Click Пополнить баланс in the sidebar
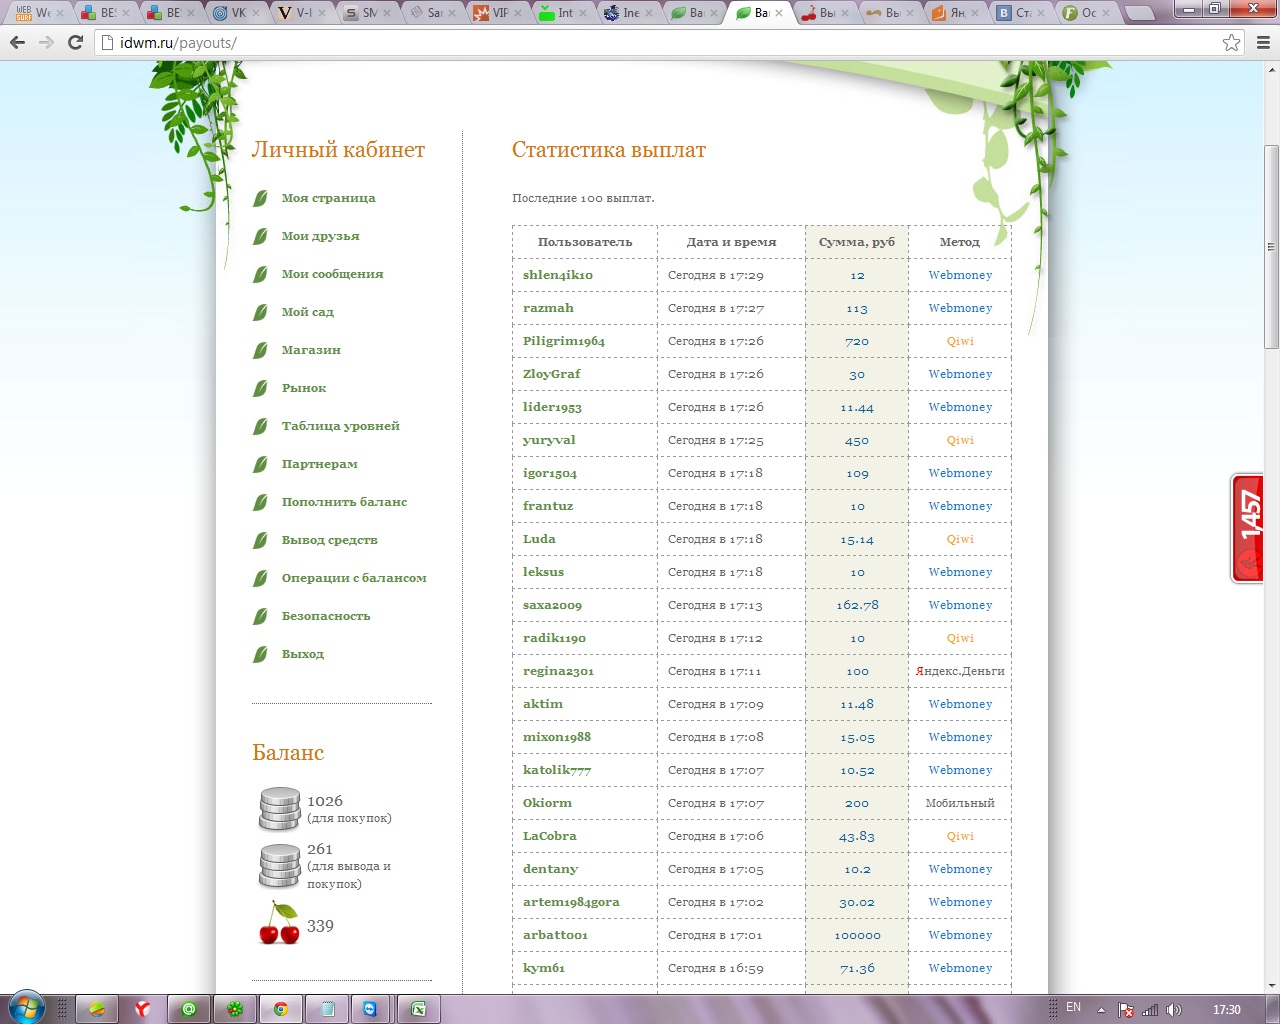Image resolution: width=1280 pixels, height=1024 pixels. (344, 502)
